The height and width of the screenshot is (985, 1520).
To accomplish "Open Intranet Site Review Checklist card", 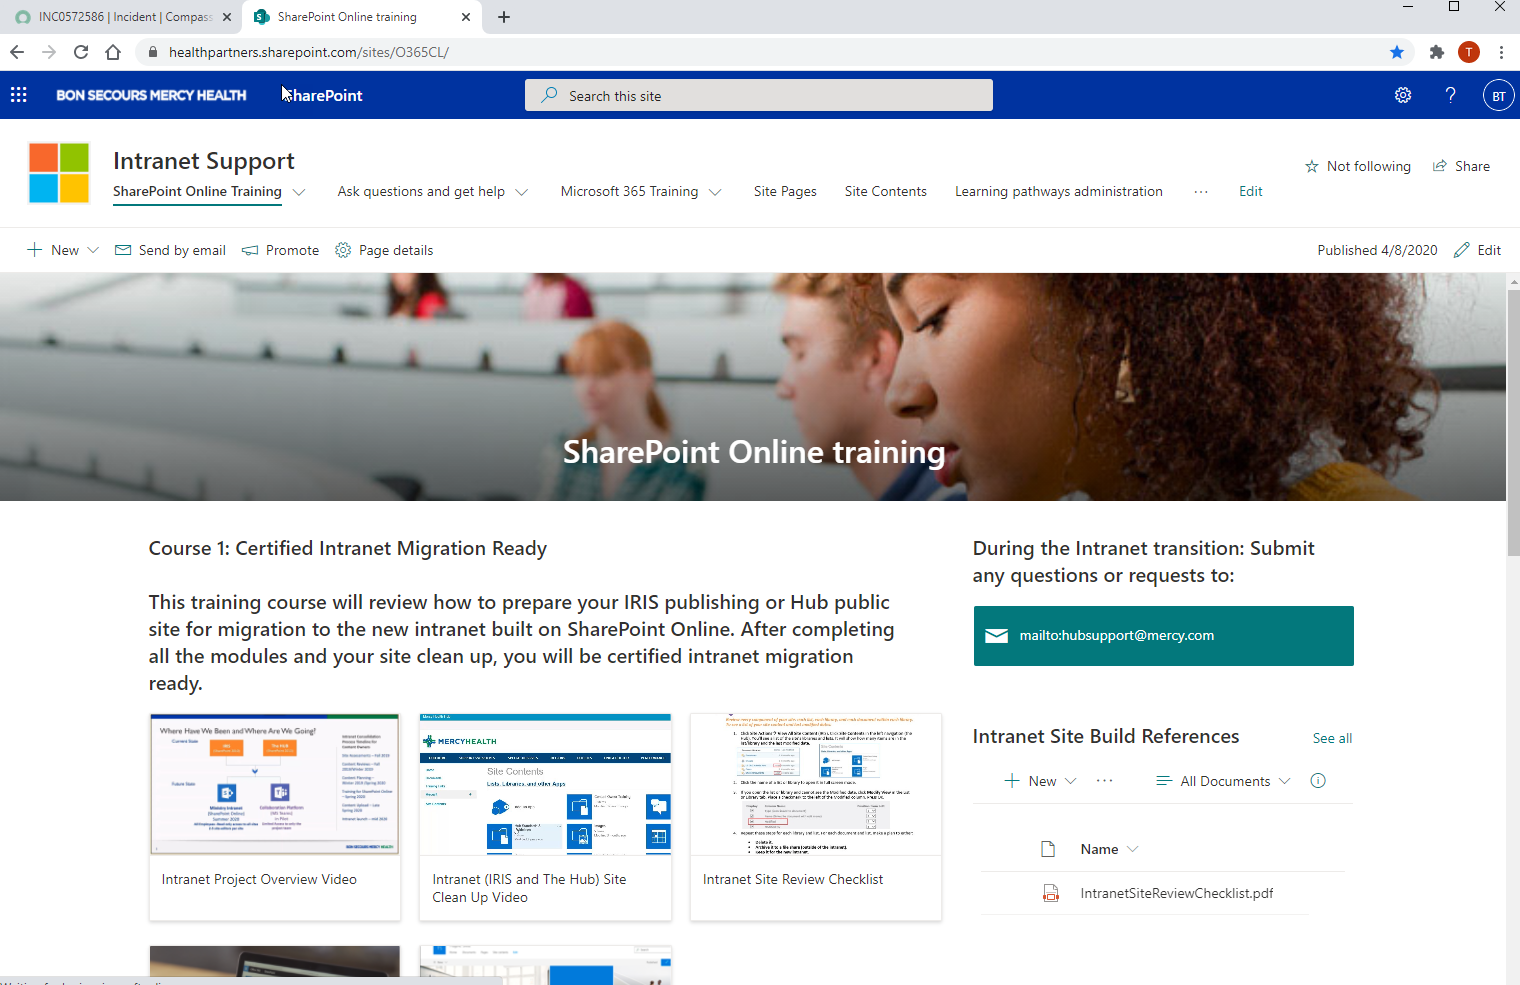I will [x=815, y=817].
